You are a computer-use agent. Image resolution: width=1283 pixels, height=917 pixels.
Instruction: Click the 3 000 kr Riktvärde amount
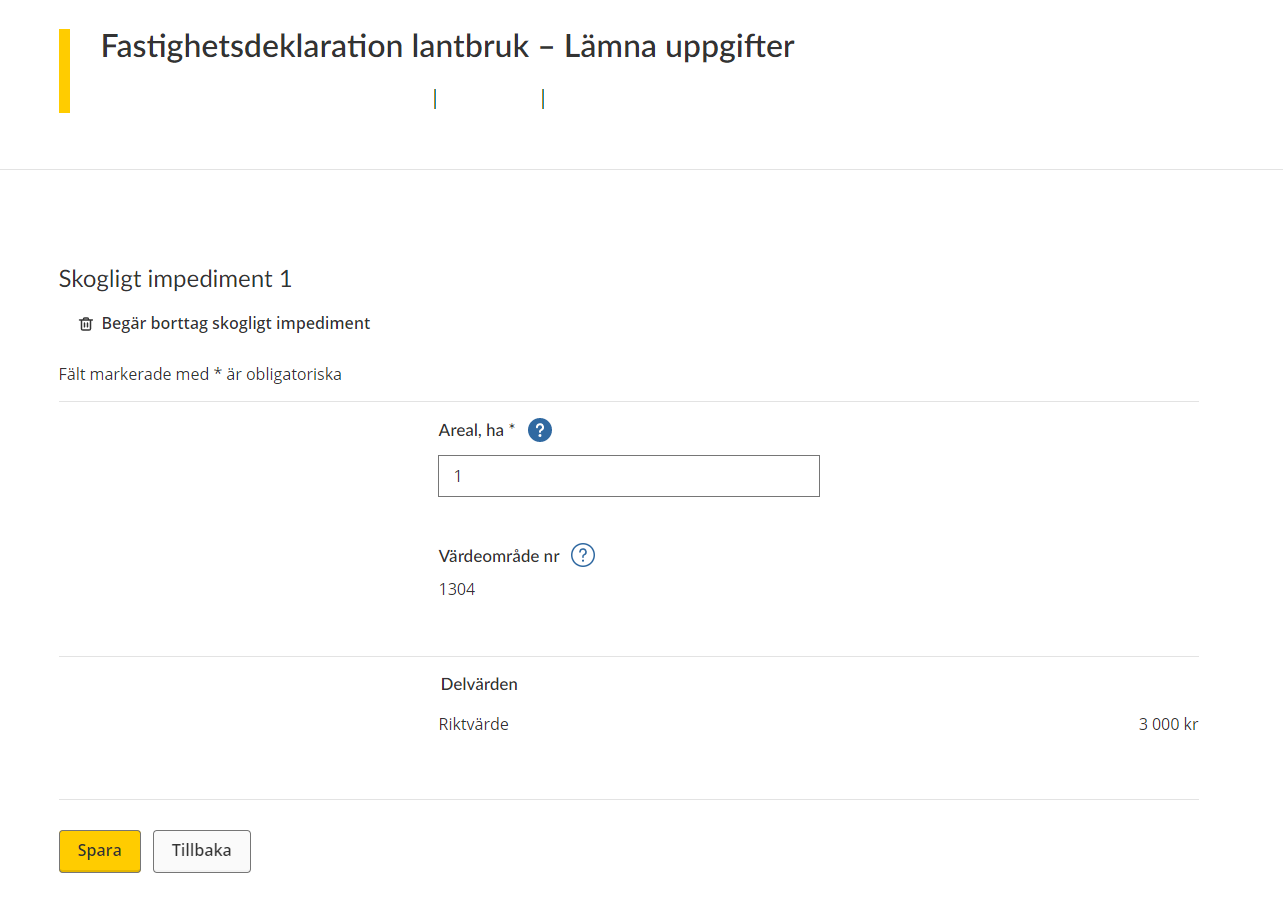(x=1168, y=724)
